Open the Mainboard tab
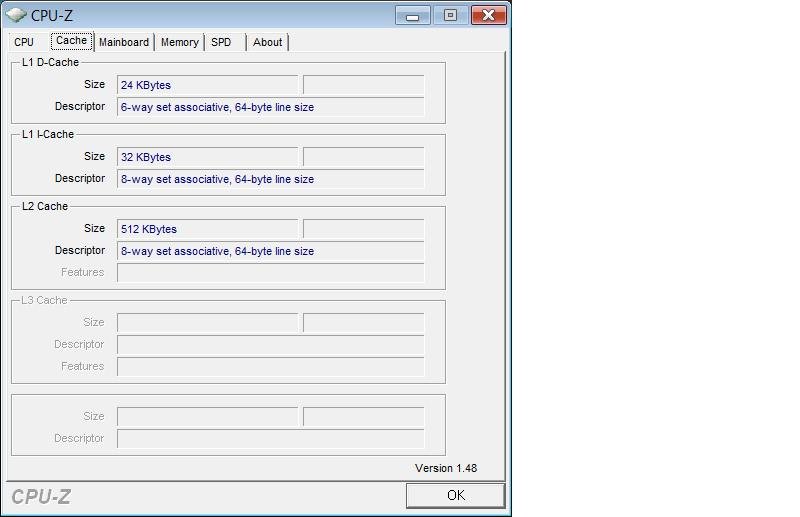The width and height of the screenshot is (800, 517). (x=124, y=42)
